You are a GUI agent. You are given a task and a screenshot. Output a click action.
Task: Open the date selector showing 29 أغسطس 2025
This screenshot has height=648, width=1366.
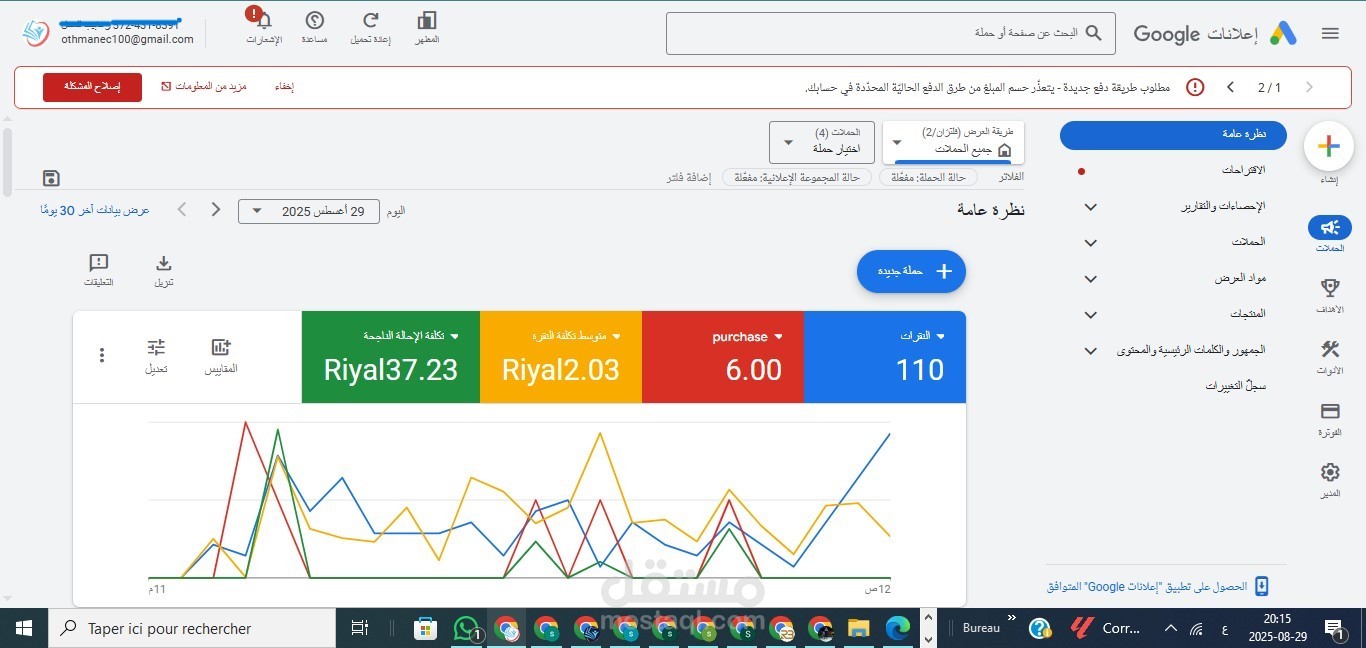[x=307, y=211]
